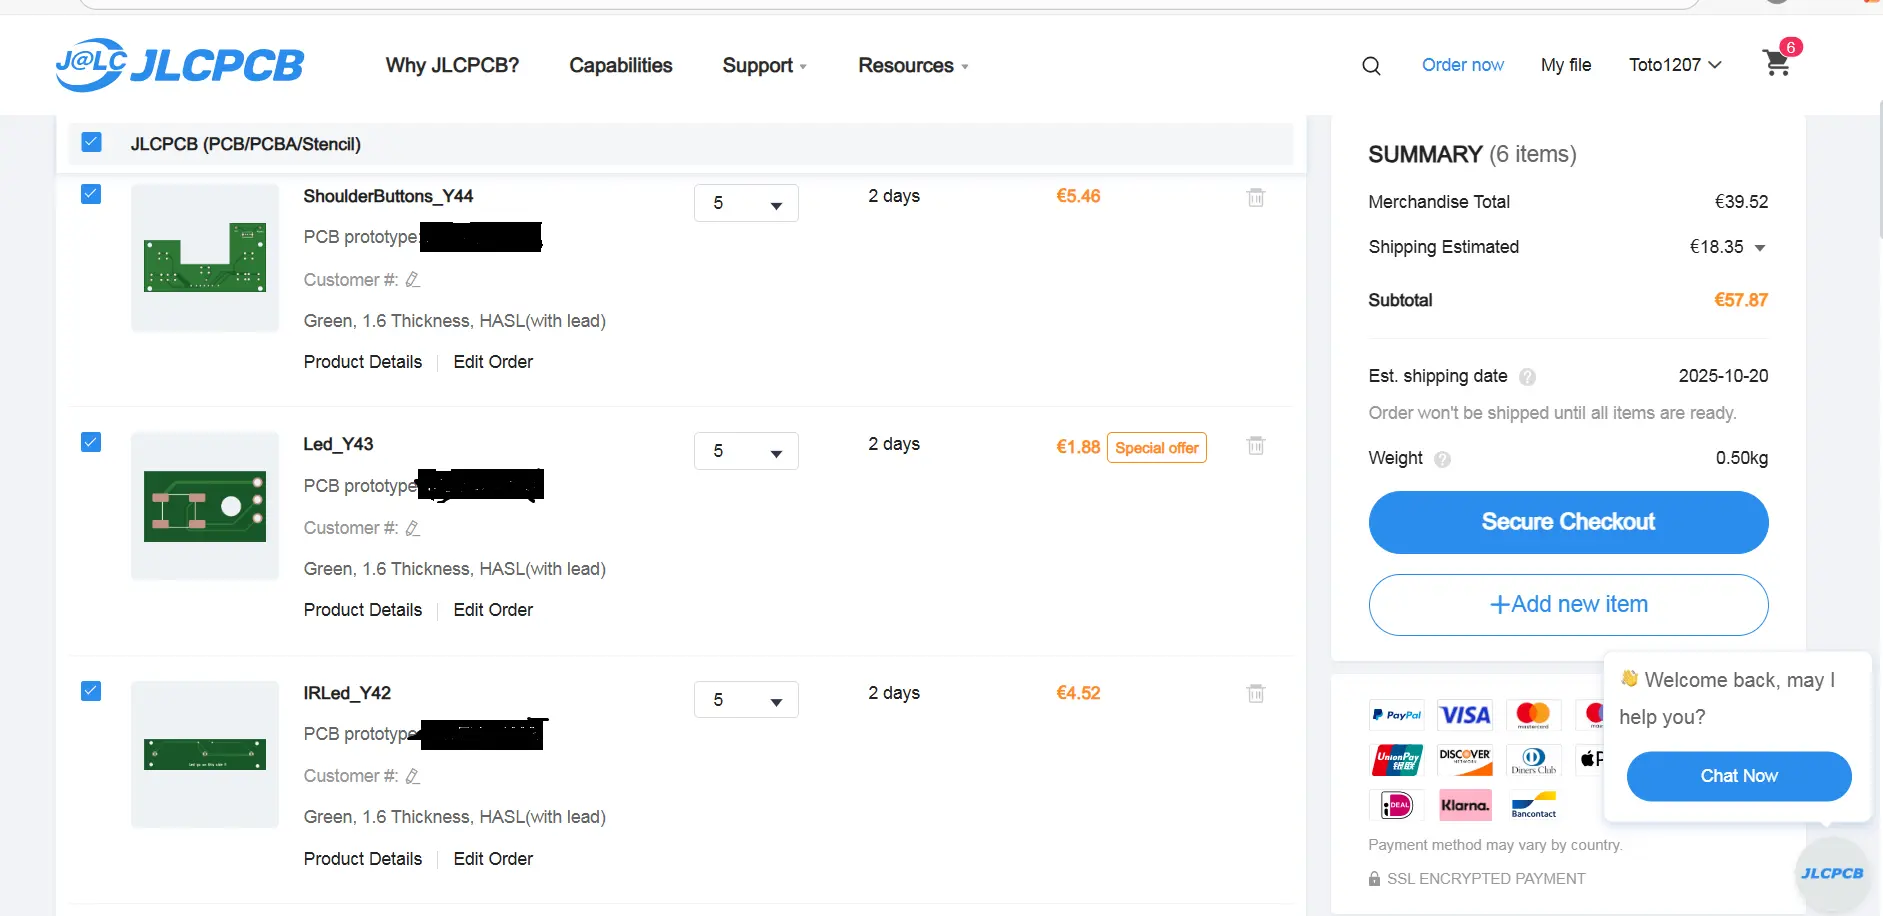The width and height of the screenshot is (1883, 916).
Task: Click the ShoulderButtons_Y44 item title
Action: 388,196
